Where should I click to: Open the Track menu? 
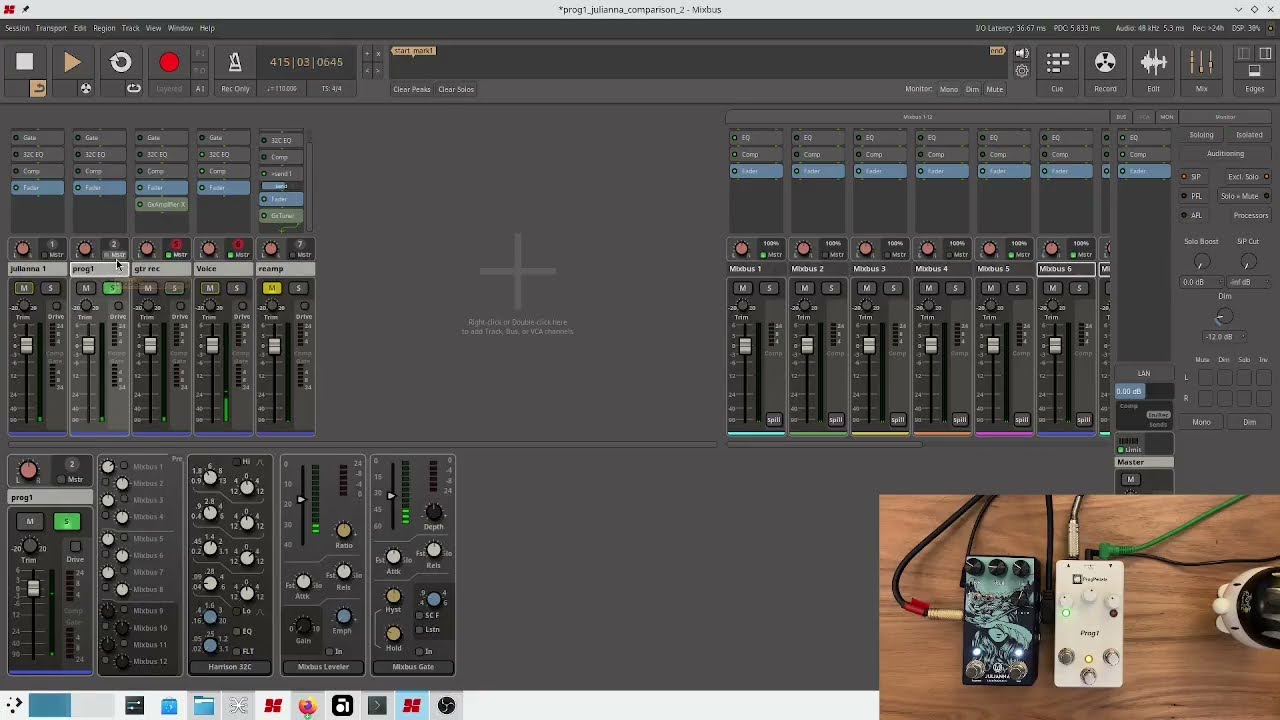(x=130, y=28)
